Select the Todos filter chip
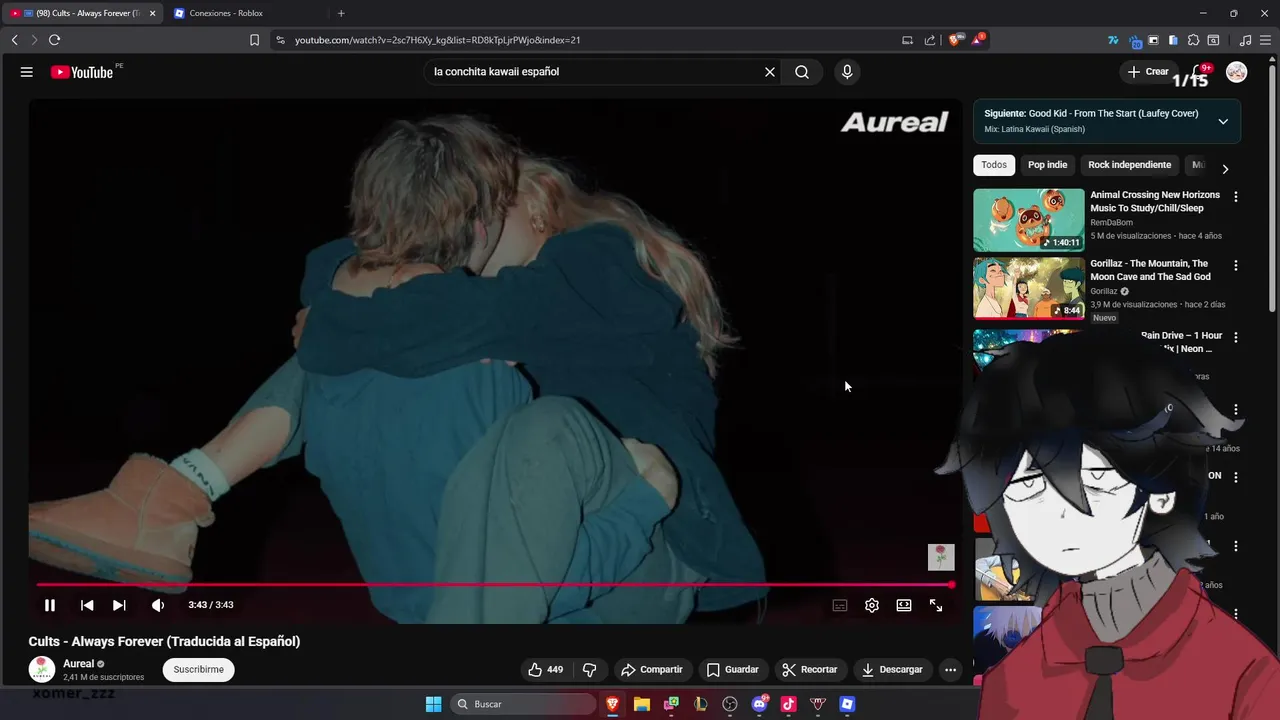The height and width of the screenshot is (720, 1280). (994, 165)
